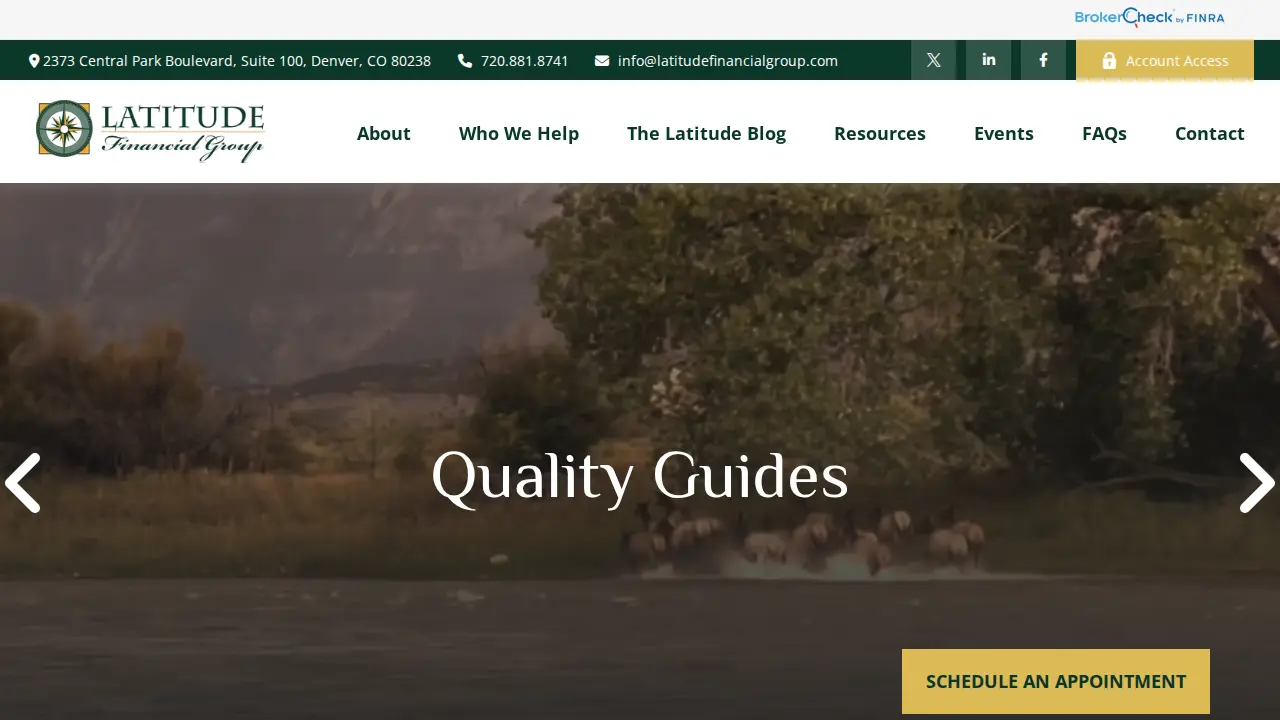
Task: Click the Quality Guides slide heading
Action: [x=640, y=476]
